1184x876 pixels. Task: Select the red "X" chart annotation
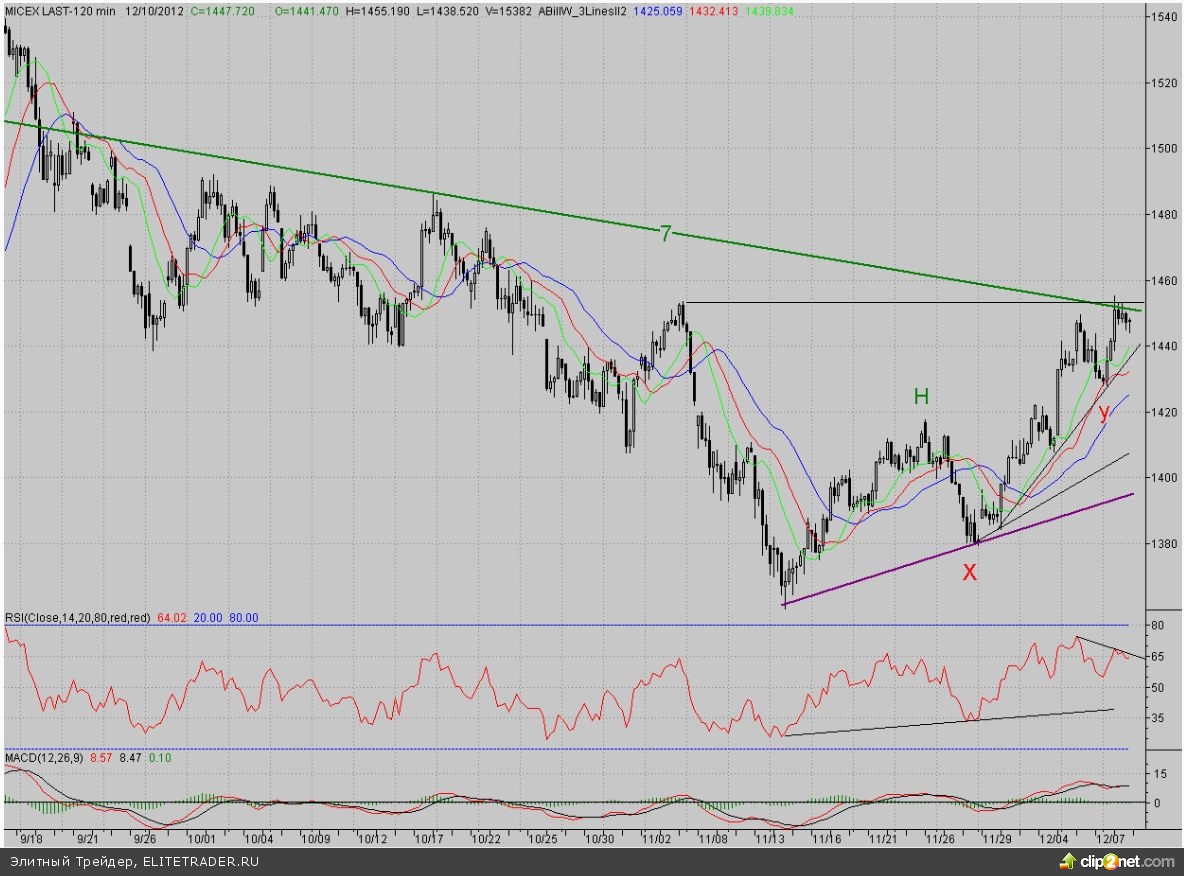(968, 573)
